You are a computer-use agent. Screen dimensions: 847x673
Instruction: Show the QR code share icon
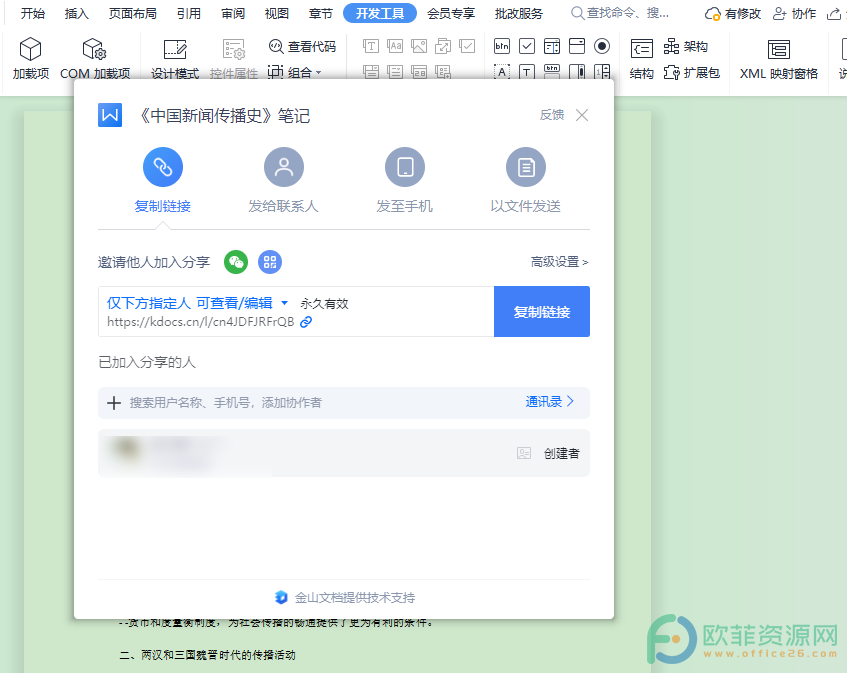(x=270, y=262)
